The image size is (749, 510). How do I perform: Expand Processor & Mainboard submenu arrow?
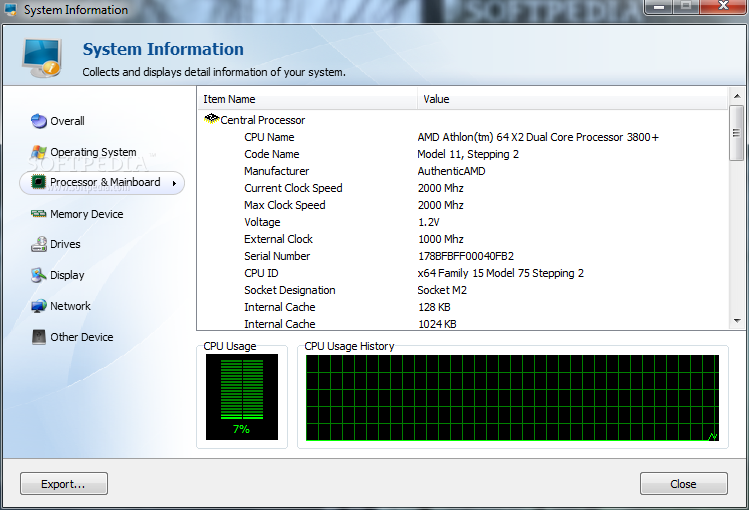tap(174, 183)
